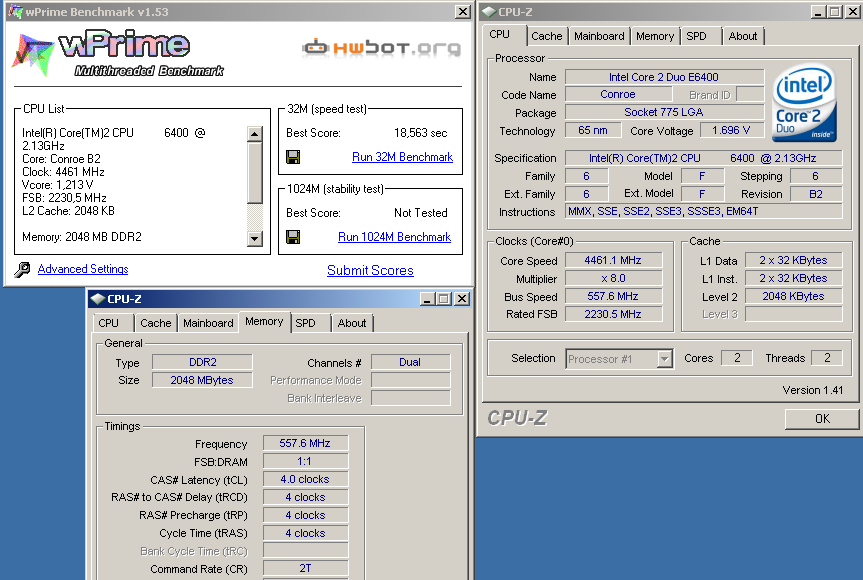
Task: Click the Submit Scores link
Action: coord(370,270)
